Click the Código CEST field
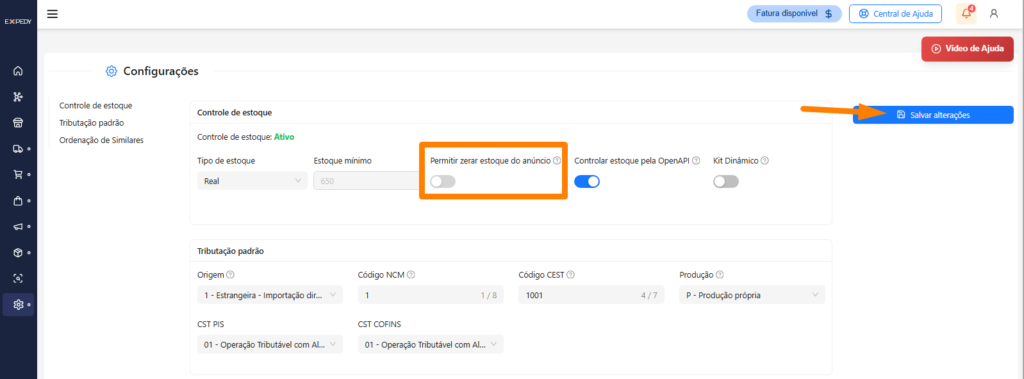This screenshot has height=379, width=1024. click(x=592, y=295)
